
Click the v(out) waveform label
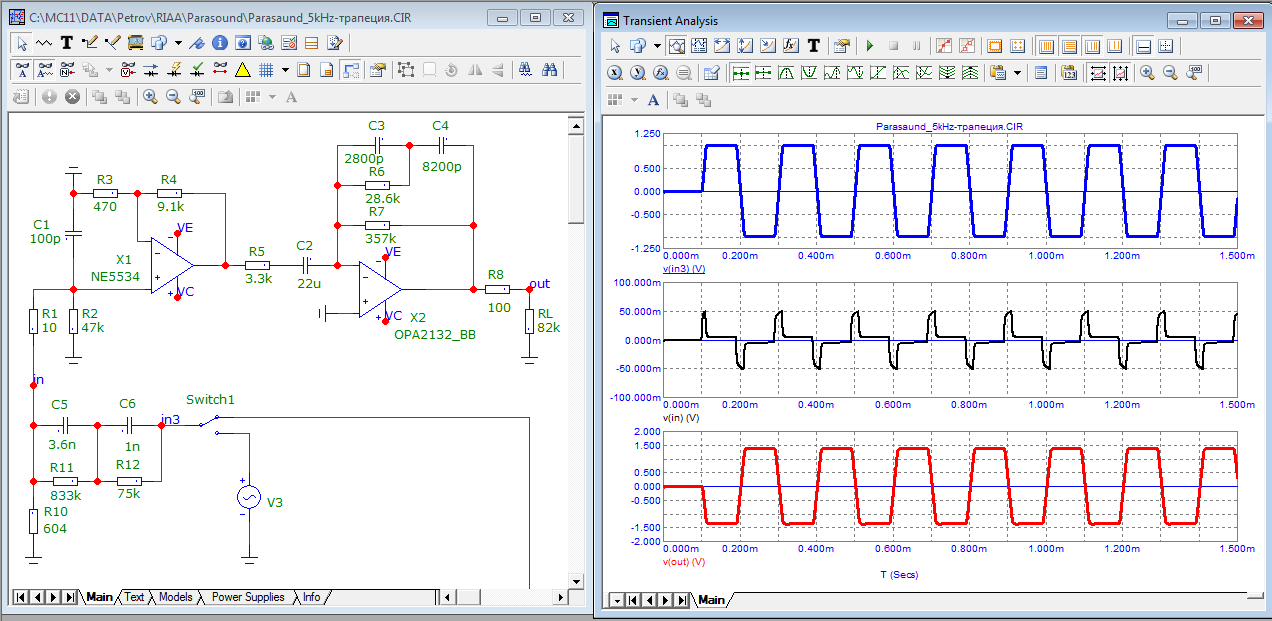[684, 562]
